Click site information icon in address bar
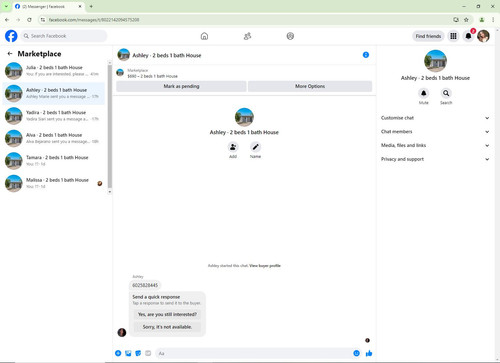The width and height of the screenshot is (500, 363). click(x=43, y=20)
